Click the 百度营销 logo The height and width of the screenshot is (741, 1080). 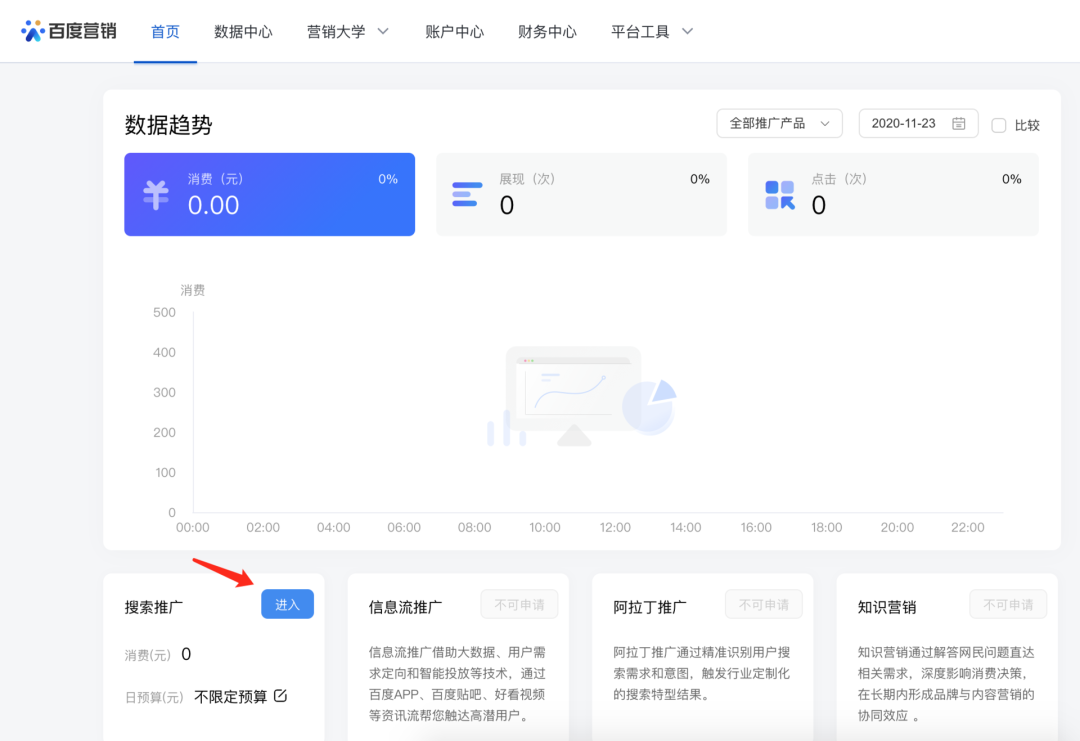tap(68, 31)
